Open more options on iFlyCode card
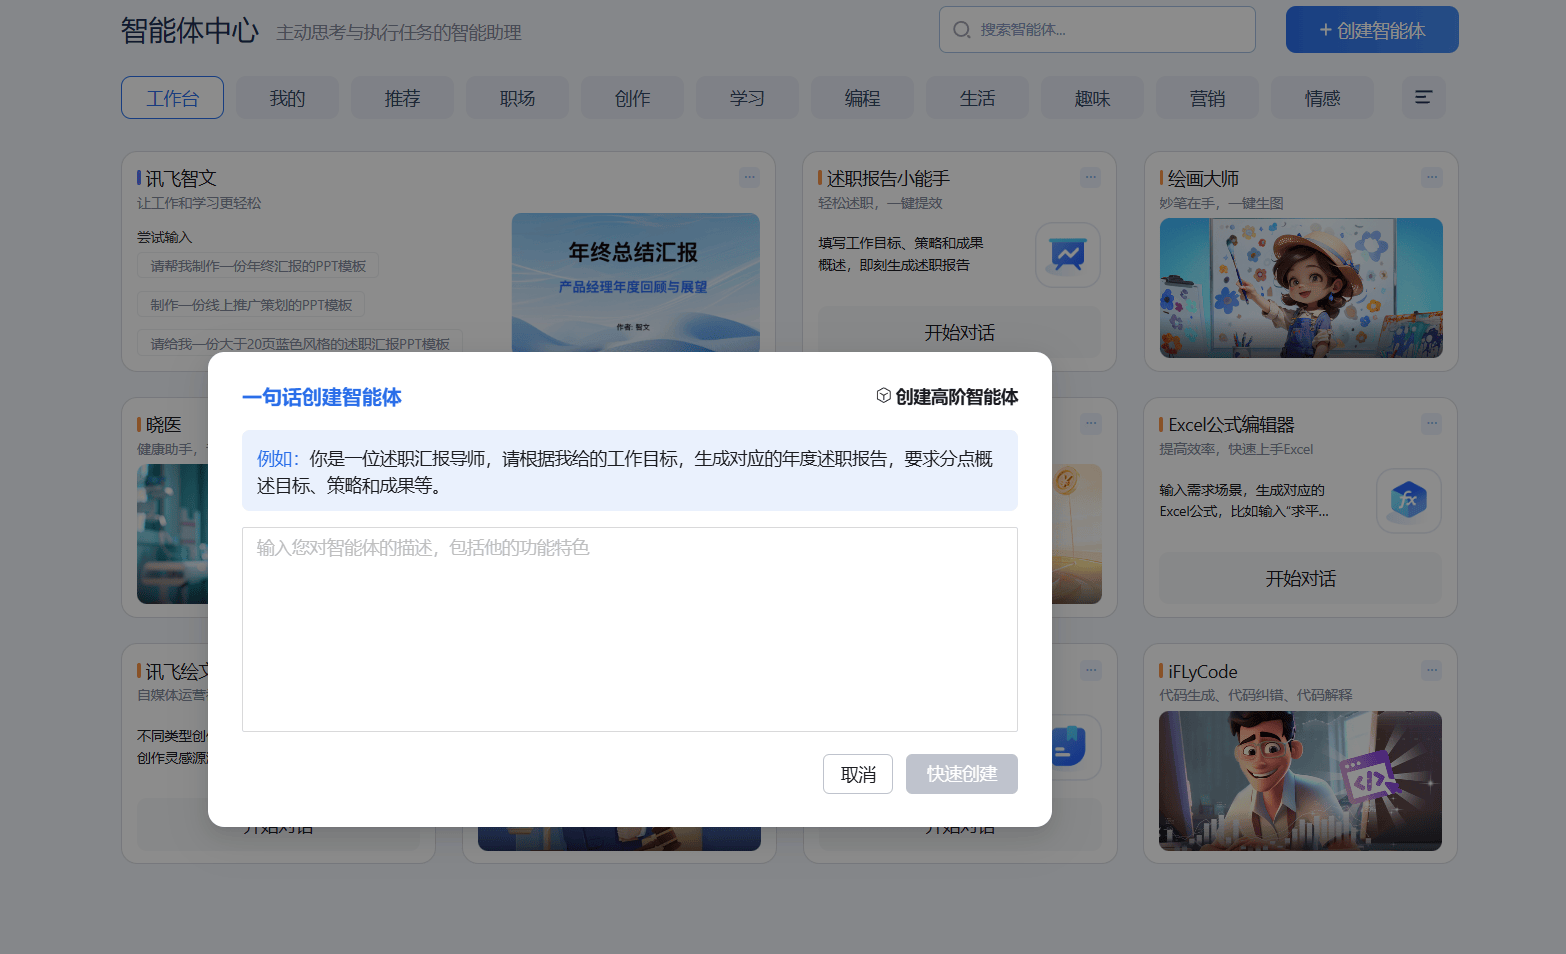This screenshot has width=1566, height=954. (1432, 670)
